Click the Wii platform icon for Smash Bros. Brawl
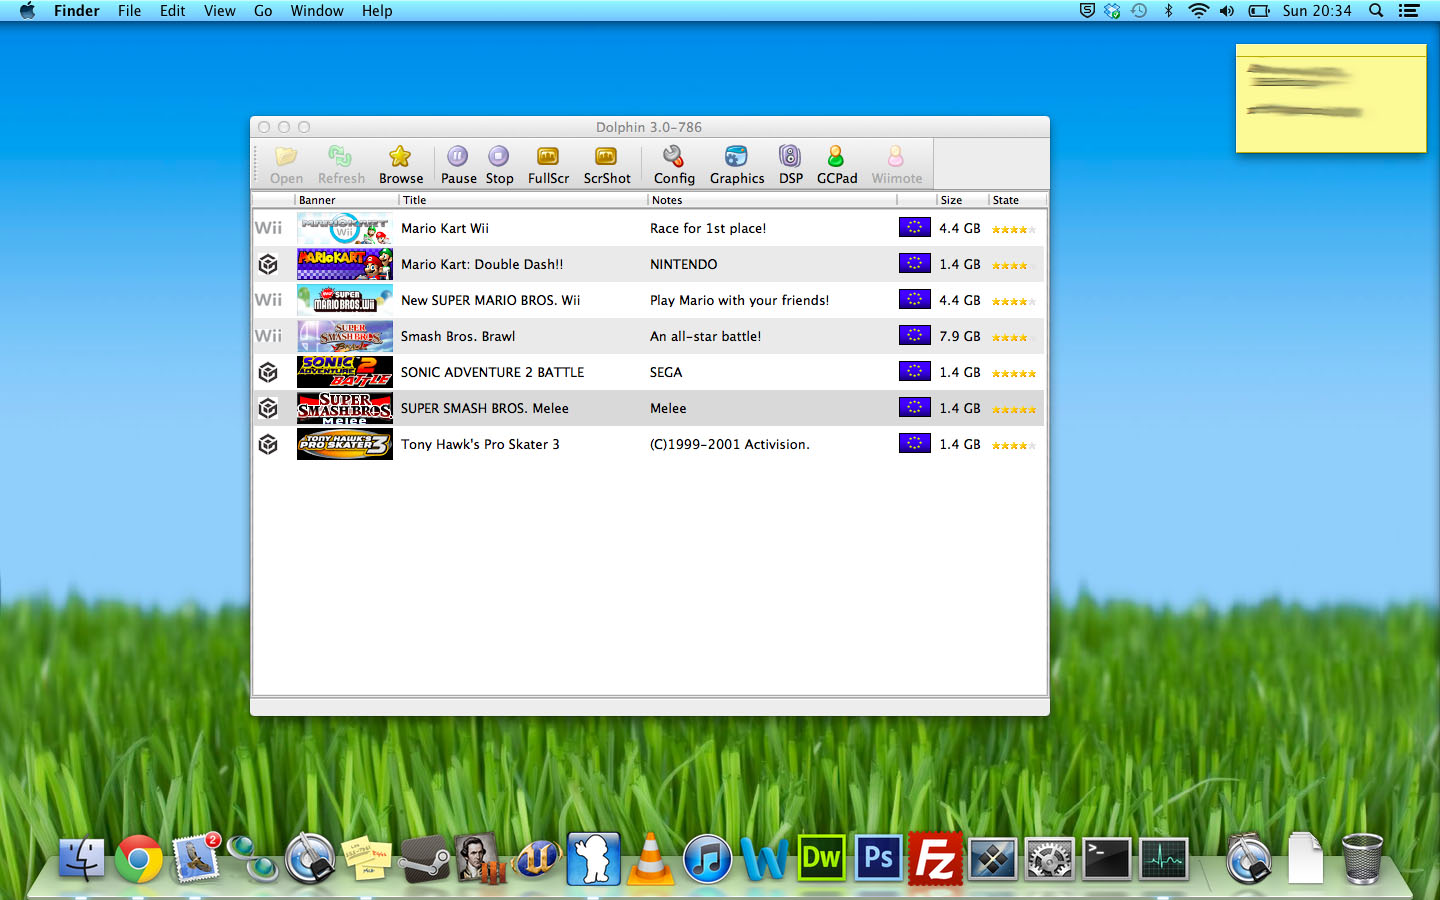Image resolution: width=1440 pixels, height=900 pixels. (x=268, y=336)
